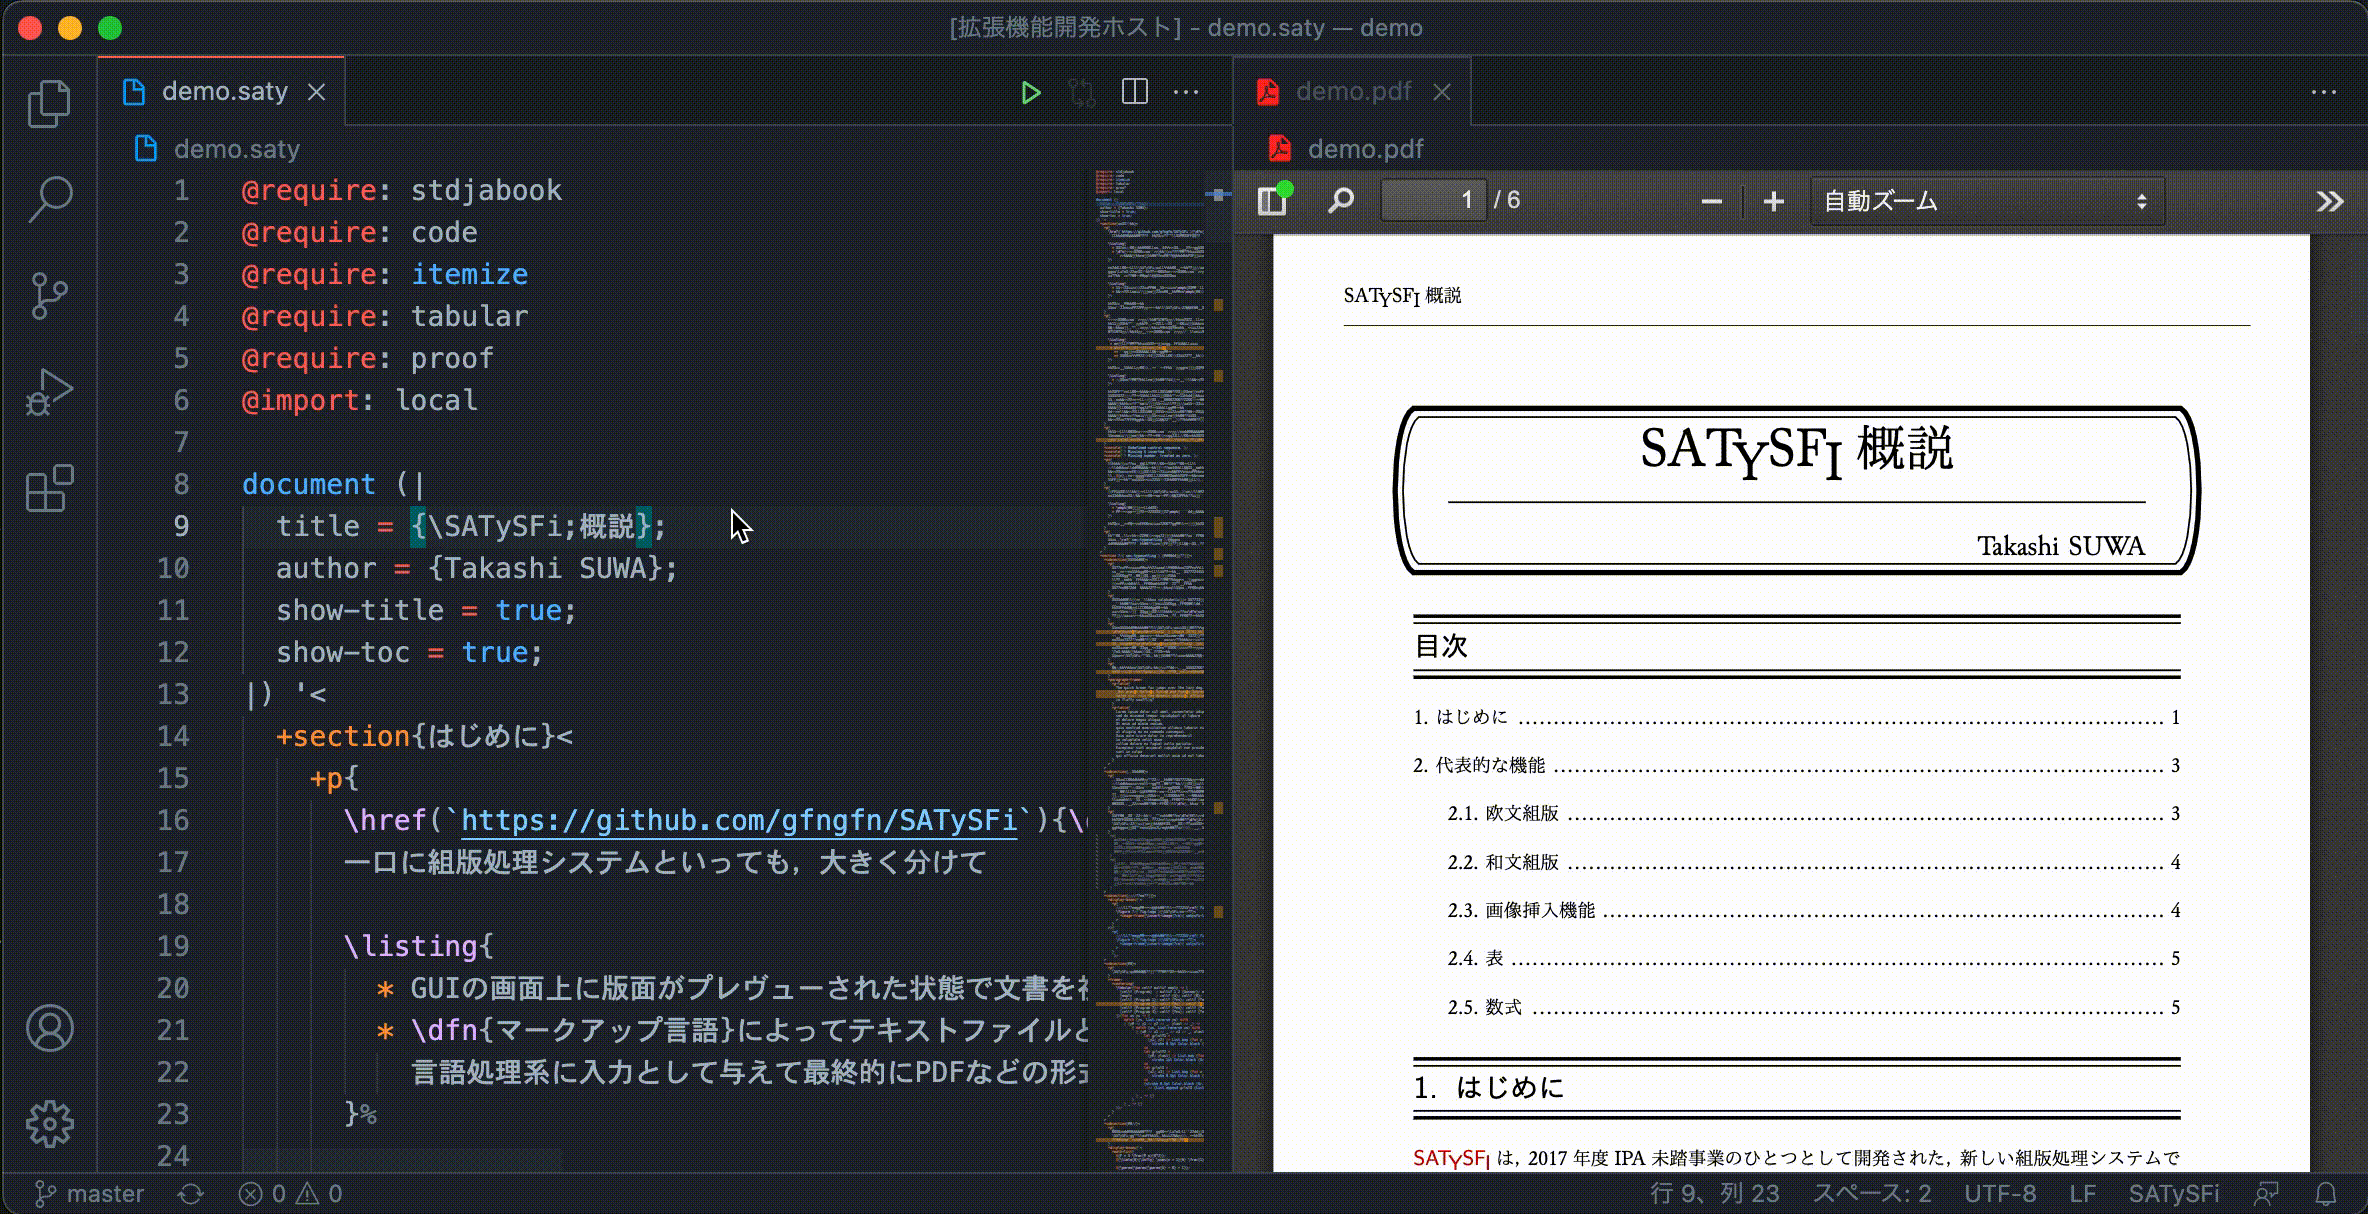Open the Explorer view in activity bar
2368x1214 pixels.
tap(49, 104)
